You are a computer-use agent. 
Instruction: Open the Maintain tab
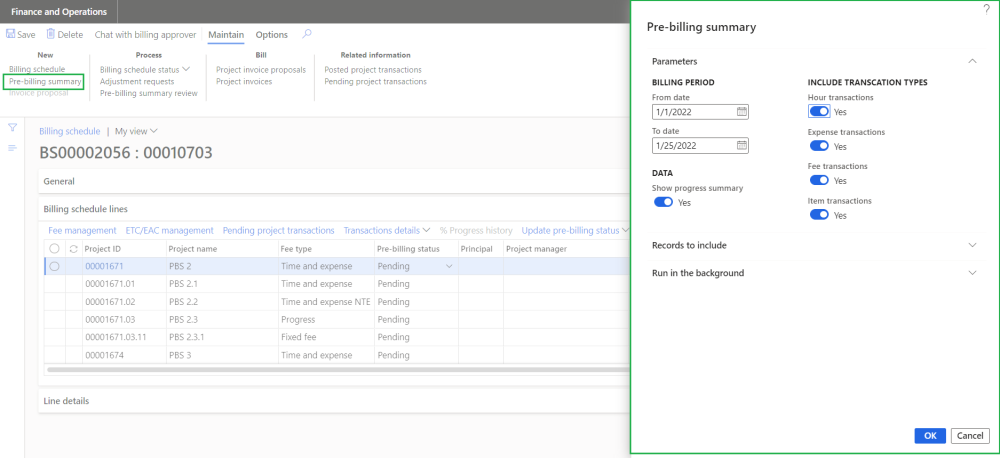pos(225,35)
